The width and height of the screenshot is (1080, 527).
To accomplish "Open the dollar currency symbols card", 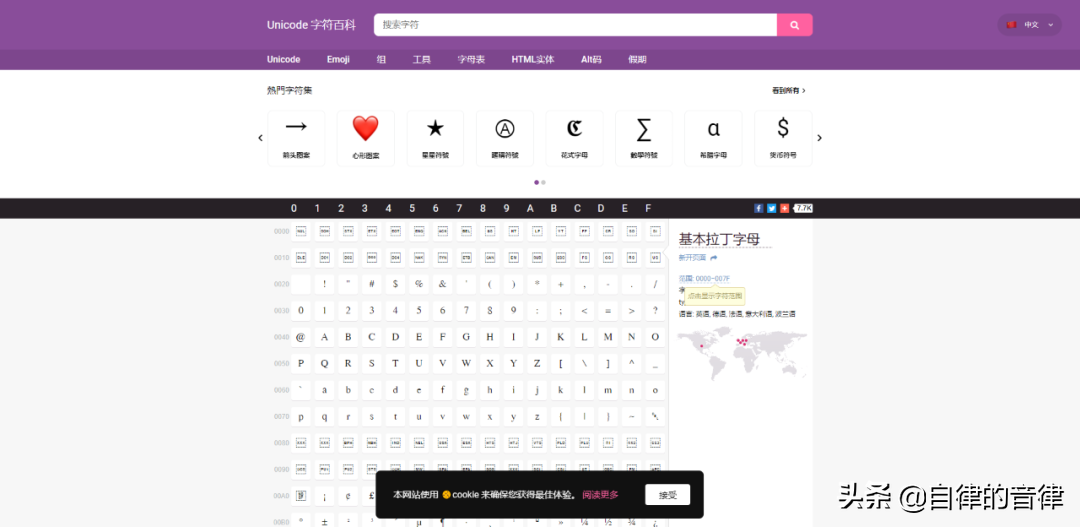I will pyautogui.click(x=783, y=138).
